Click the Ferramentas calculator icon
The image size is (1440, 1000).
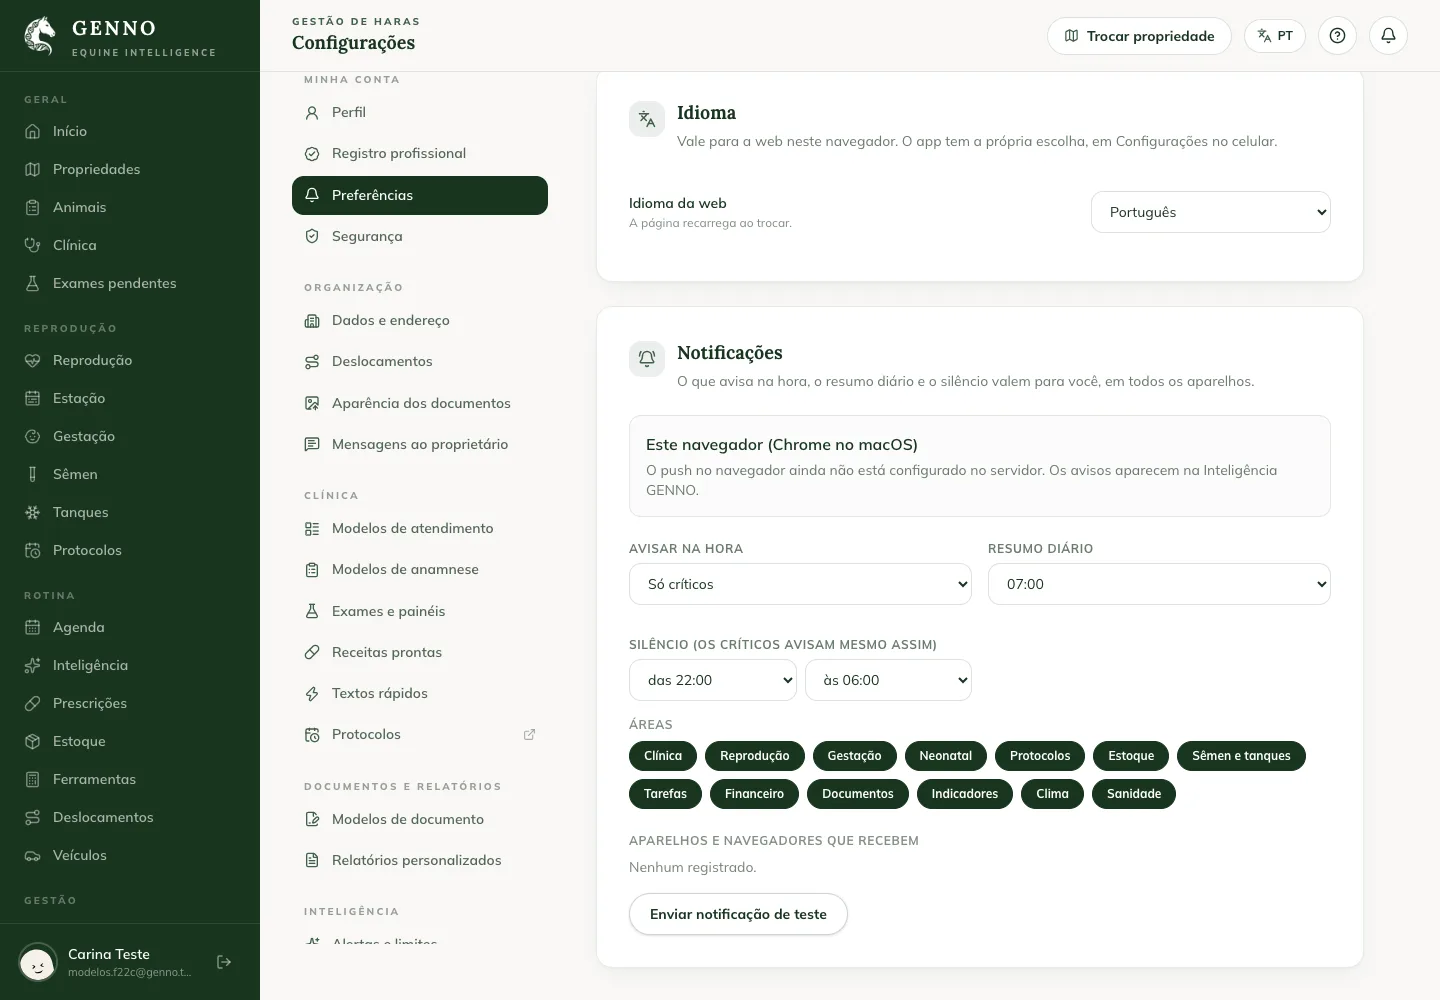tap(33, 779)
